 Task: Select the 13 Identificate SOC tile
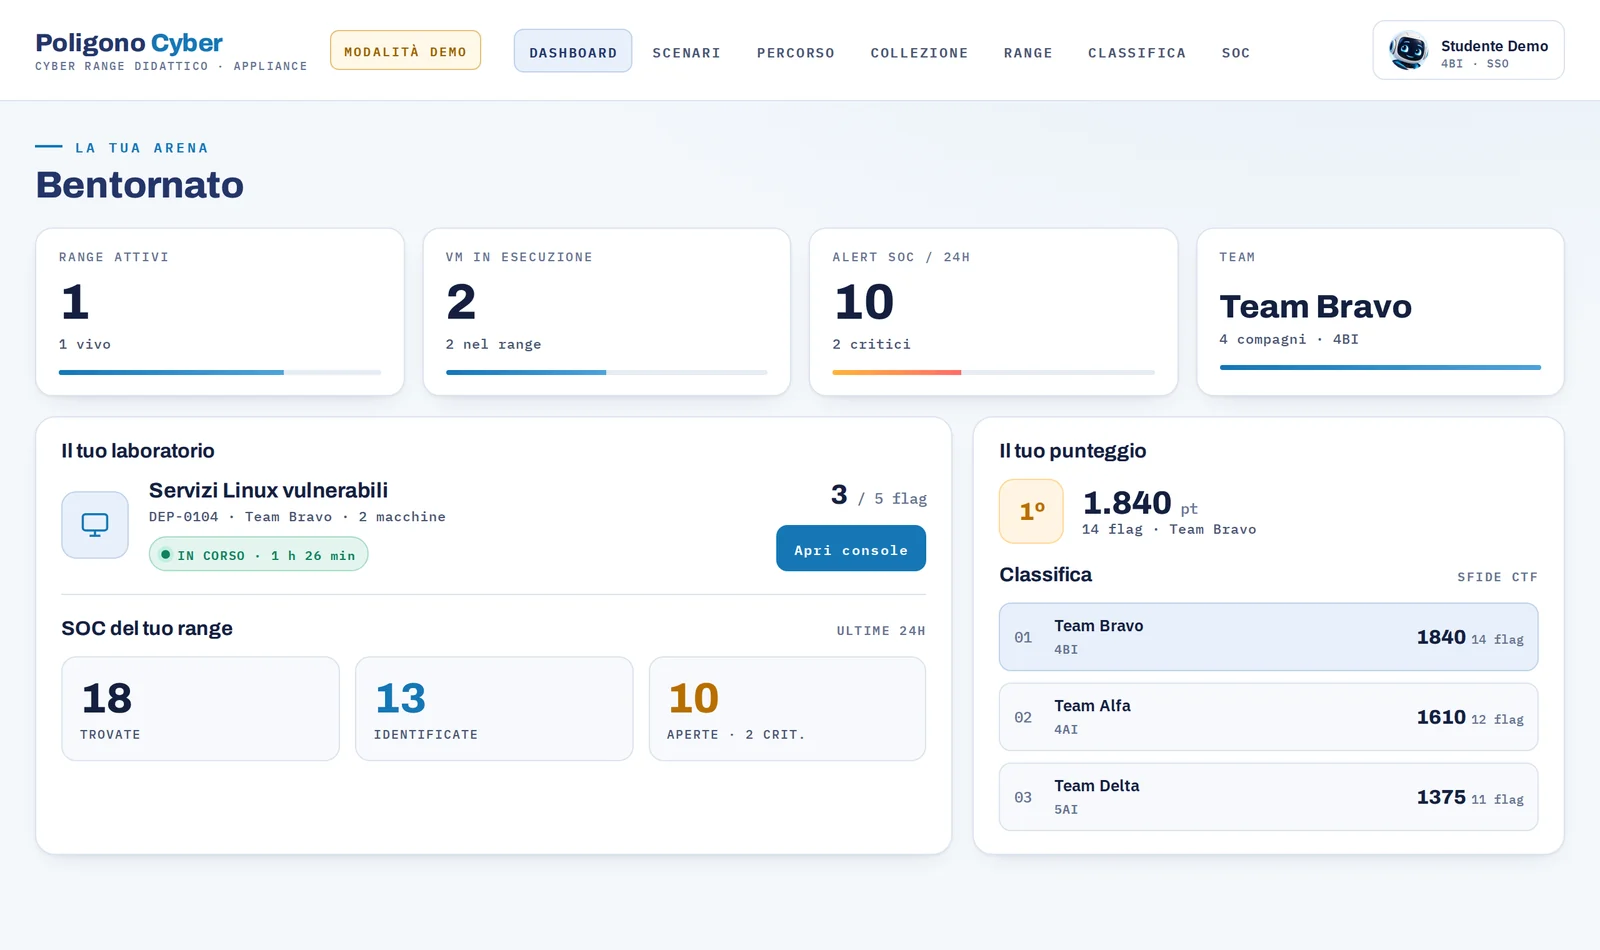(494, 709)
